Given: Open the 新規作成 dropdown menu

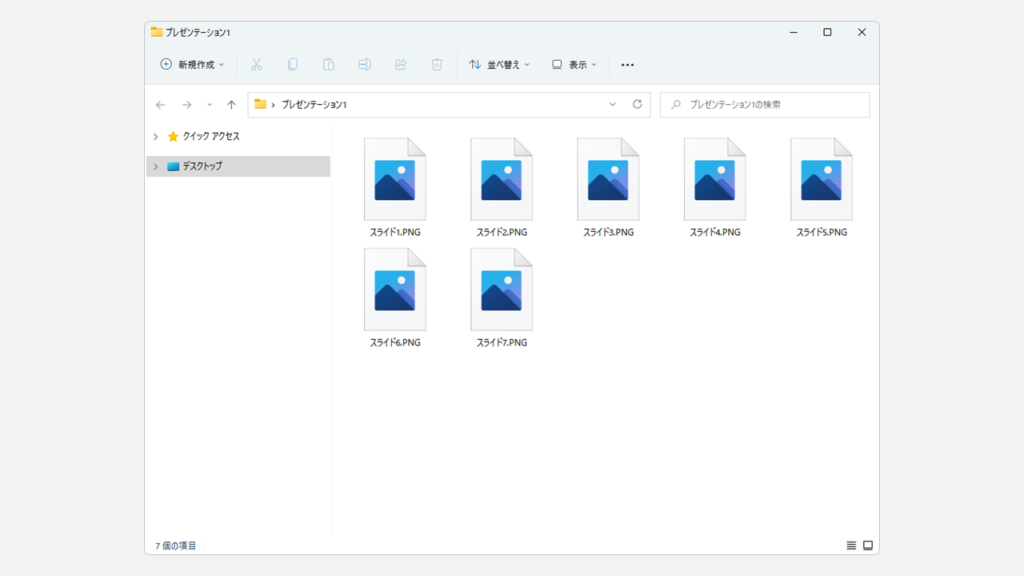Looking at the screenshot, I should (192, 64).
